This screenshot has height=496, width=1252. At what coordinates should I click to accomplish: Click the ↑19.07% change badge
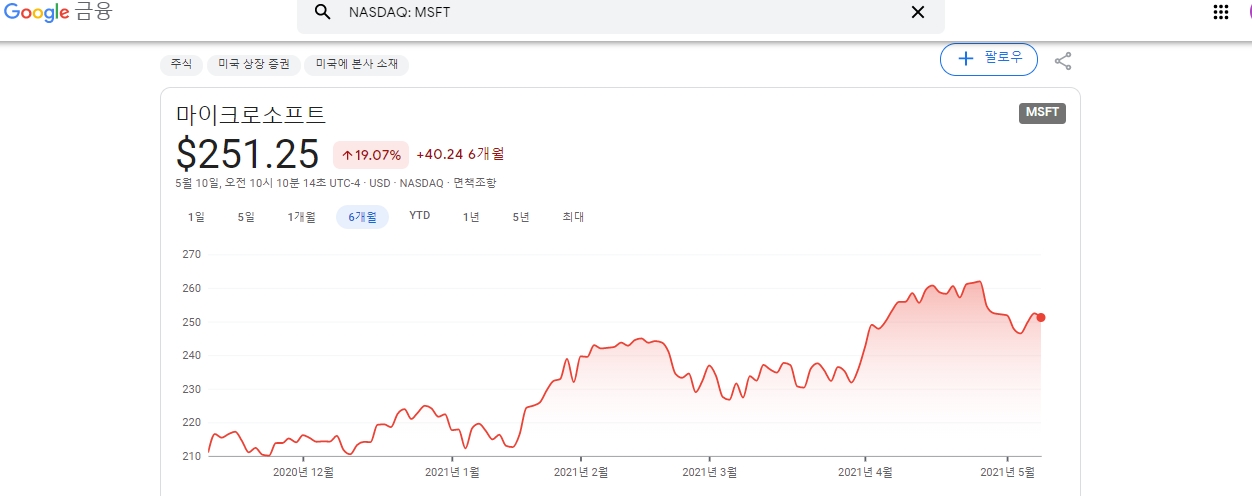(371, 155)
